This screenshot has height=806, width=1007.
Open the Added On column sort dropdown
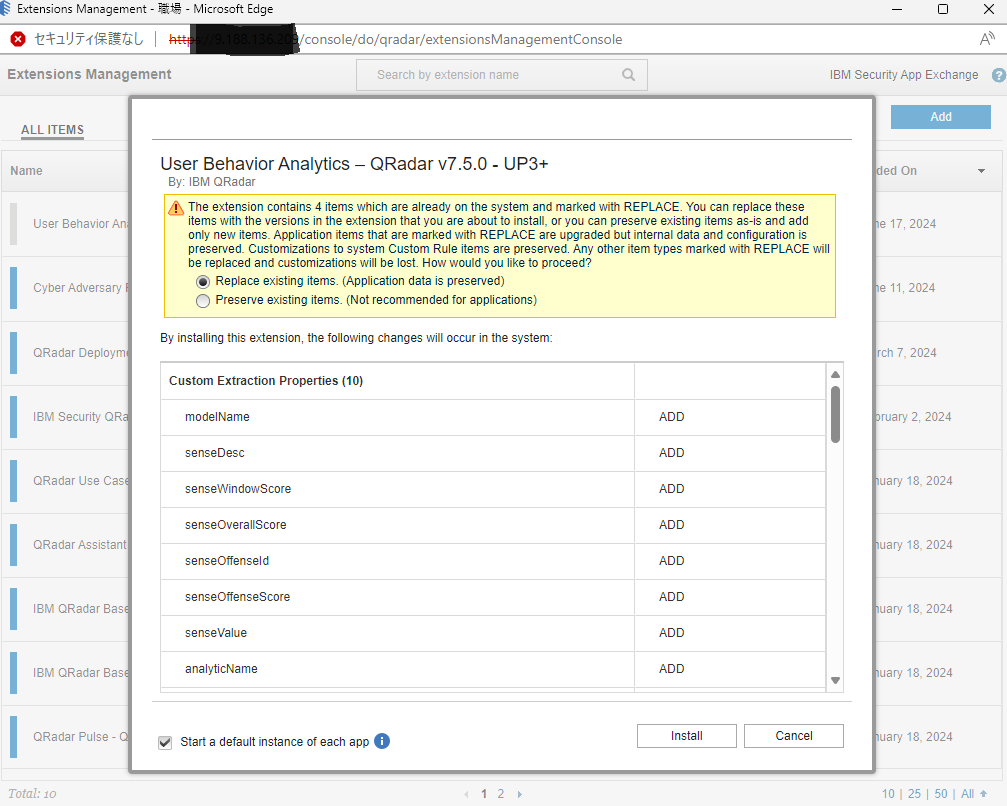[x=981, y=171]
